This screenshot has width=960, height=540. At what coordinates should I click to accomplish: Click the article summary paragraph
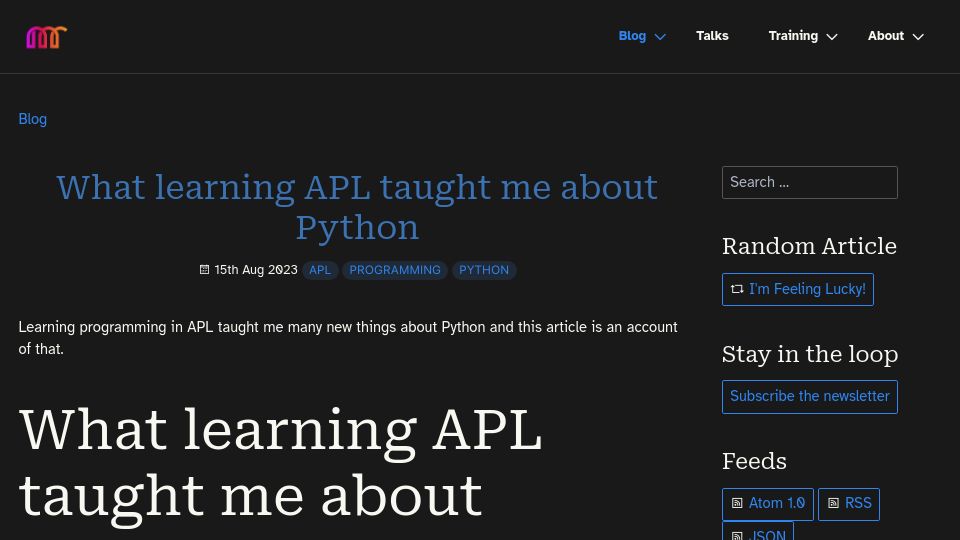tap(348, 338)
